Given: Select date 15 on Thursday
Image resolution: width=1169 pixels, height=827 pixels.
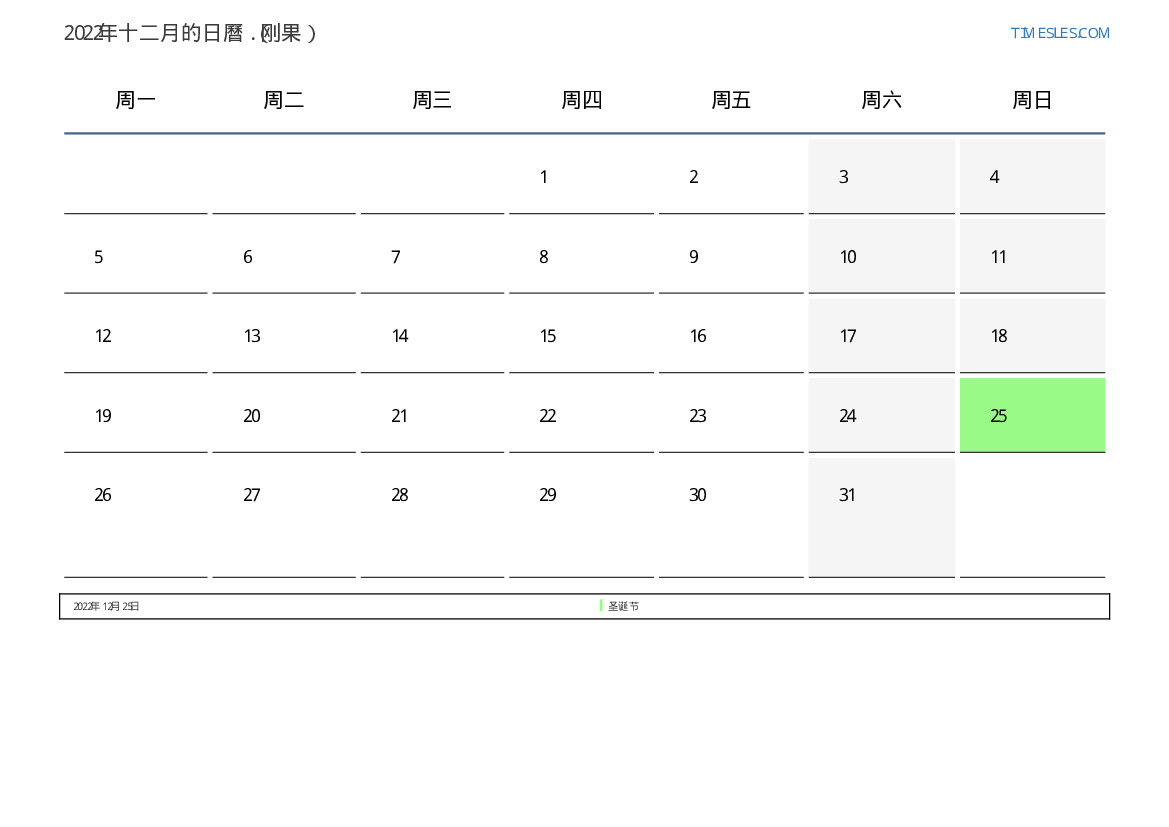Looking at the screenshot, I should pos(548,336).
